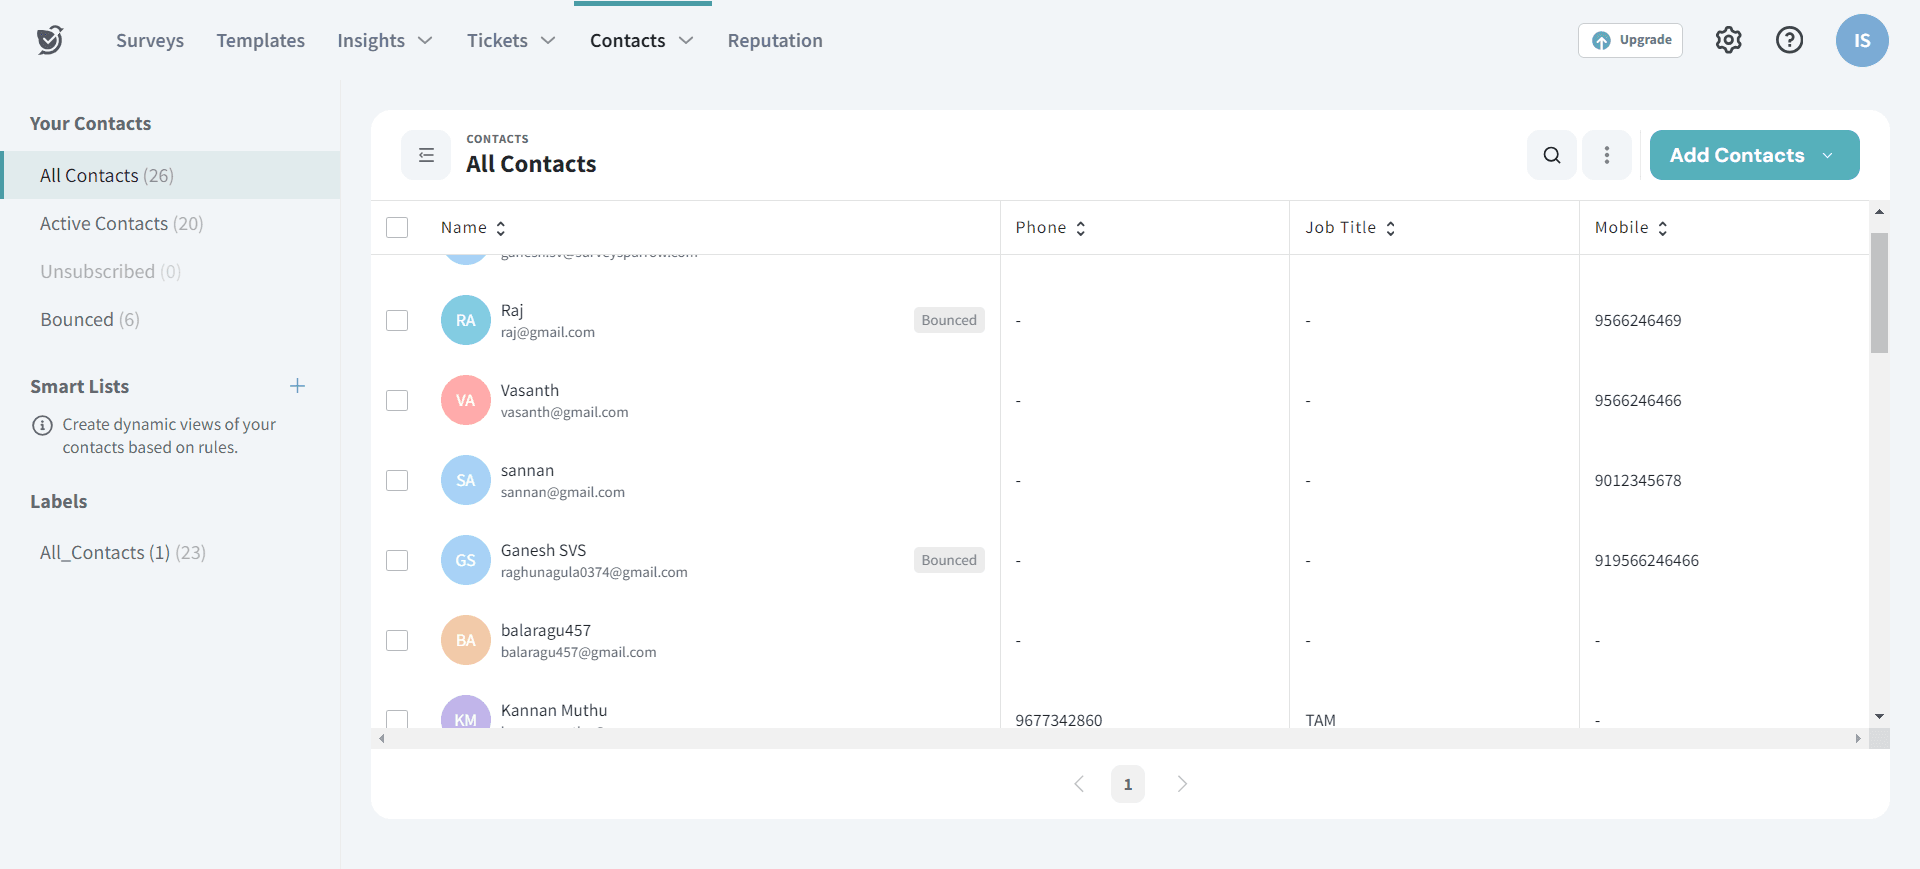Open the Tickets dropdown menu
The width and height of the screenshot is (1920, 869).
tap(510, 41)
